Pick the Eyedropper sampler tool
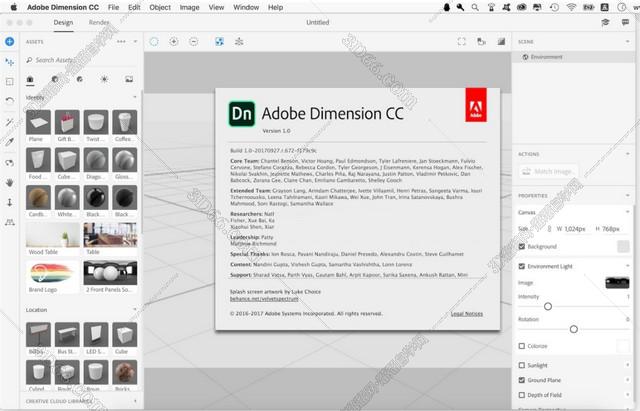The height and width of the screenshot is (411, 640). tap(9, 142)
